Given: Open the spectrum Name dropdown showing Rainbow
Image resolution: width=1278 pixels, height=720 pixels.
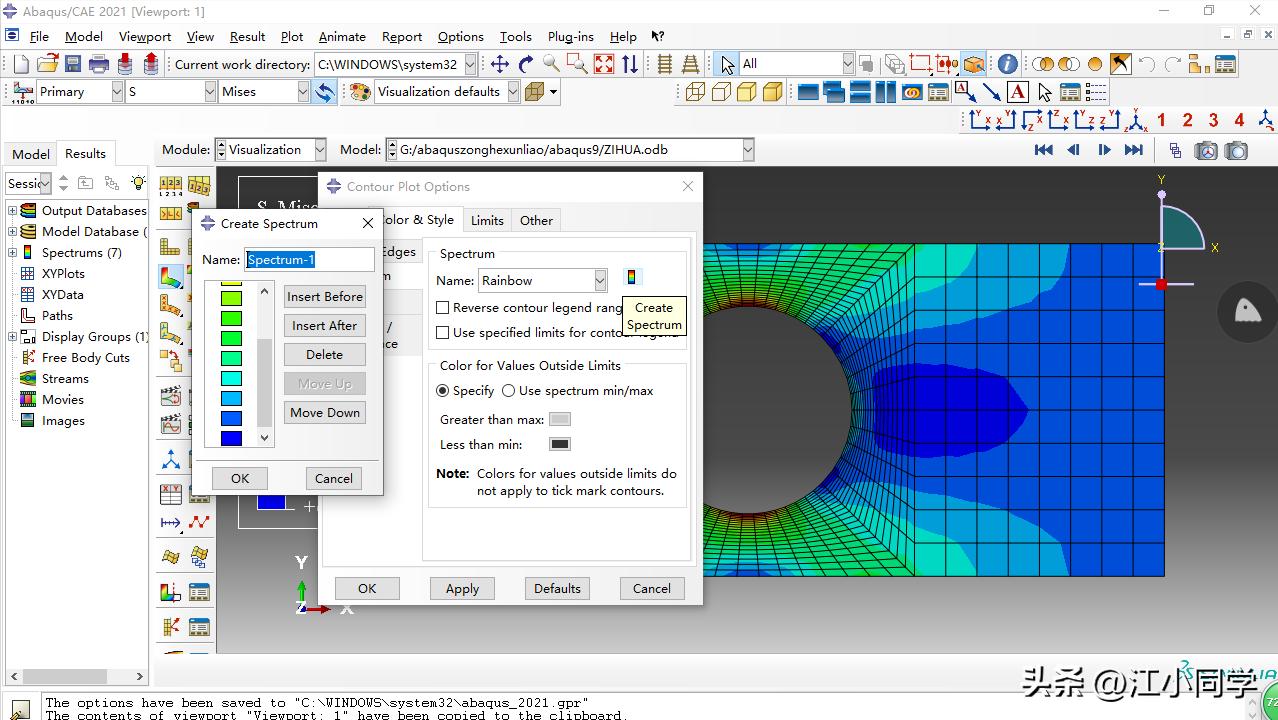Looking at the screenshot, I should pyautogui.click(x=600, y=281).
